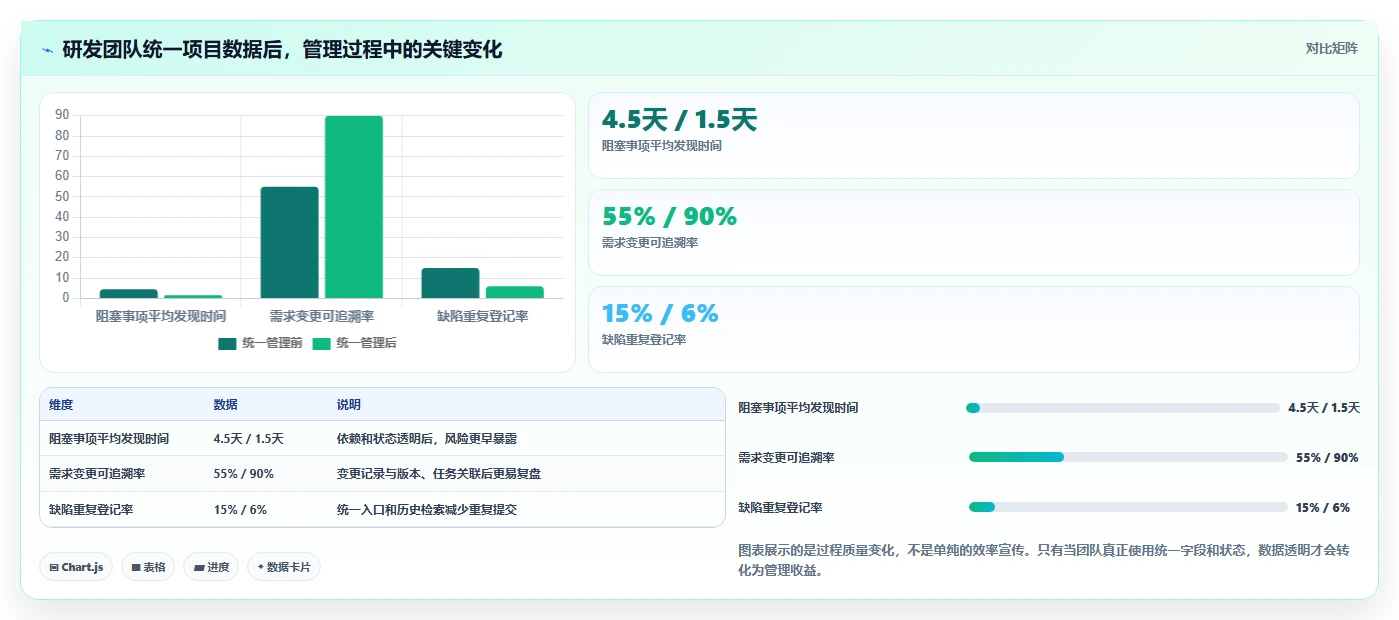Click the 阻塞事项平均发现时间 progress bar
Viewport: 1399px width, 620px height.
coord(1123,408)
